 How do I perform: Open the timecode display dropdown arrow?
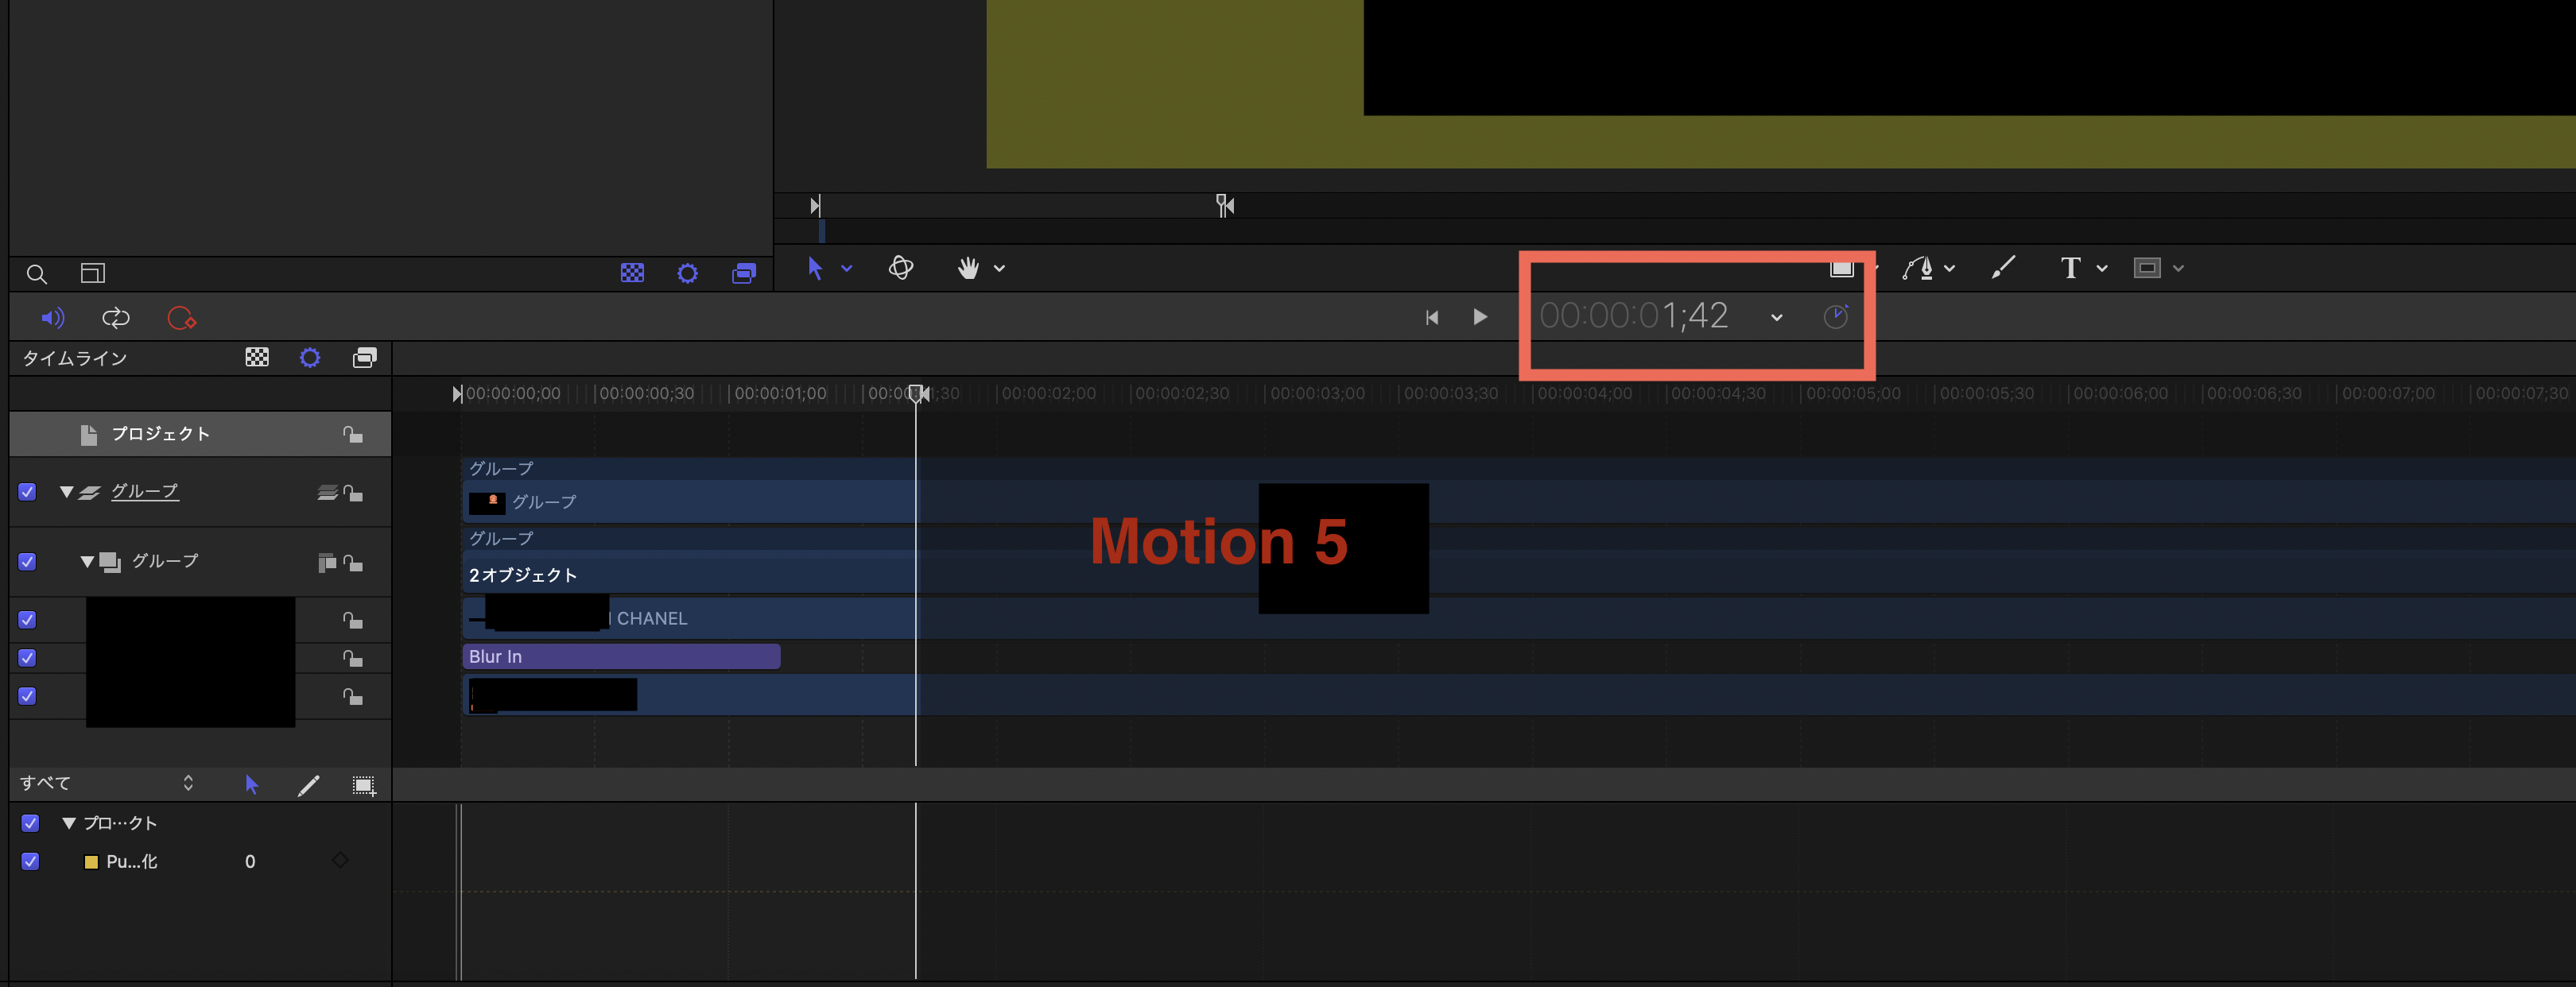click(x=1776, y=317)
